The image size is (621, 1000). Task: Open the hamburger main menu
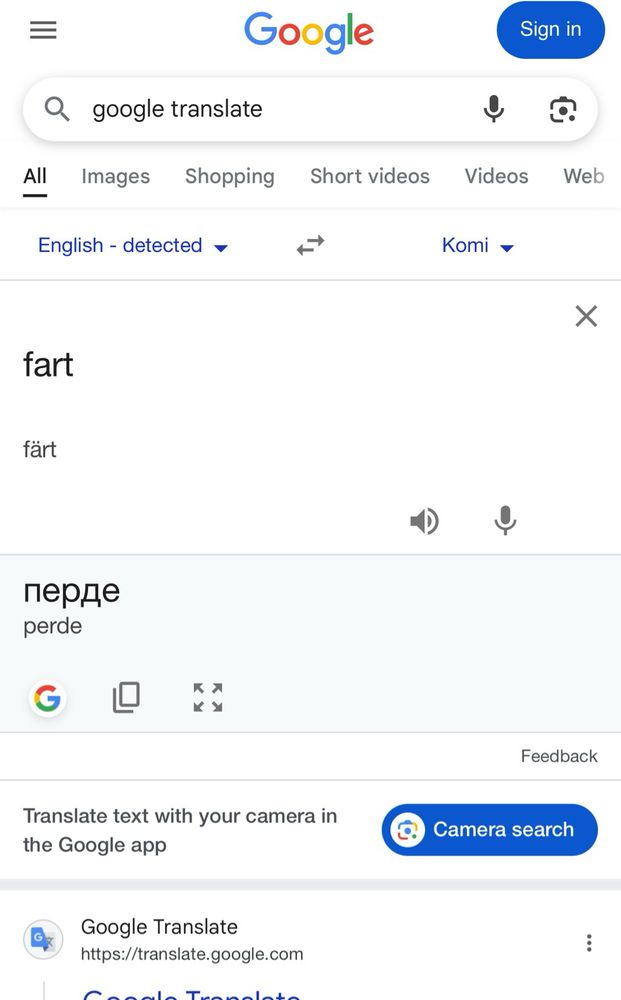(43, 30)
